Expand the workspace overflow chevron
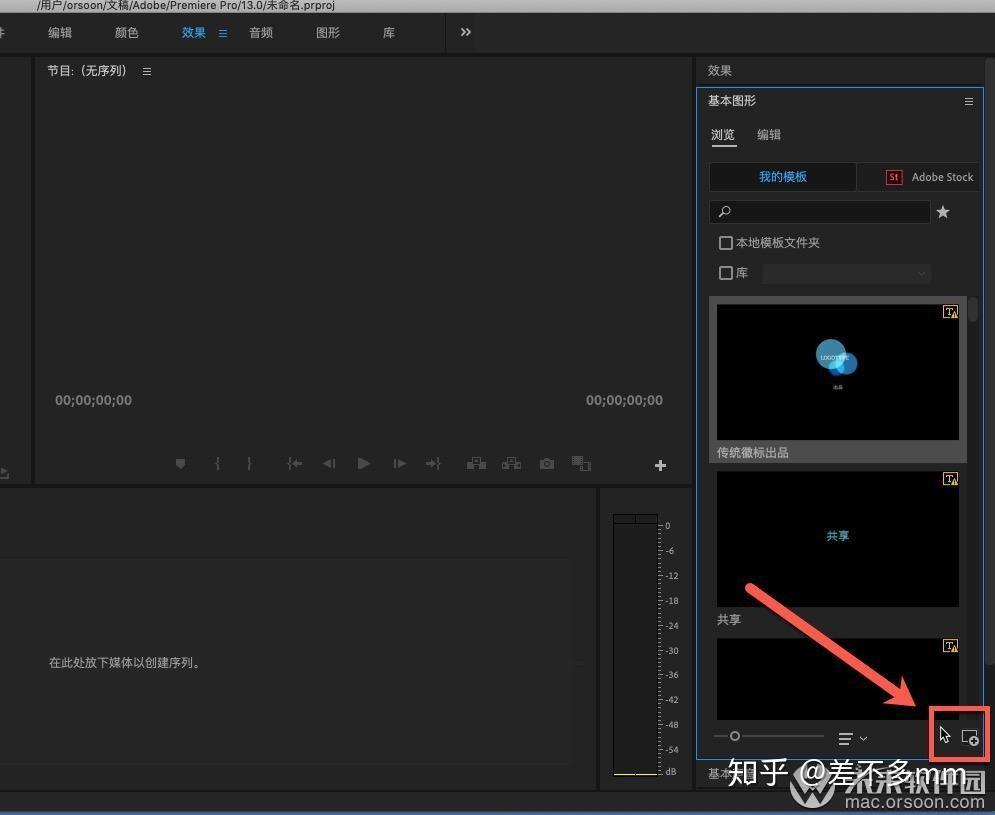 coord(464,31)
